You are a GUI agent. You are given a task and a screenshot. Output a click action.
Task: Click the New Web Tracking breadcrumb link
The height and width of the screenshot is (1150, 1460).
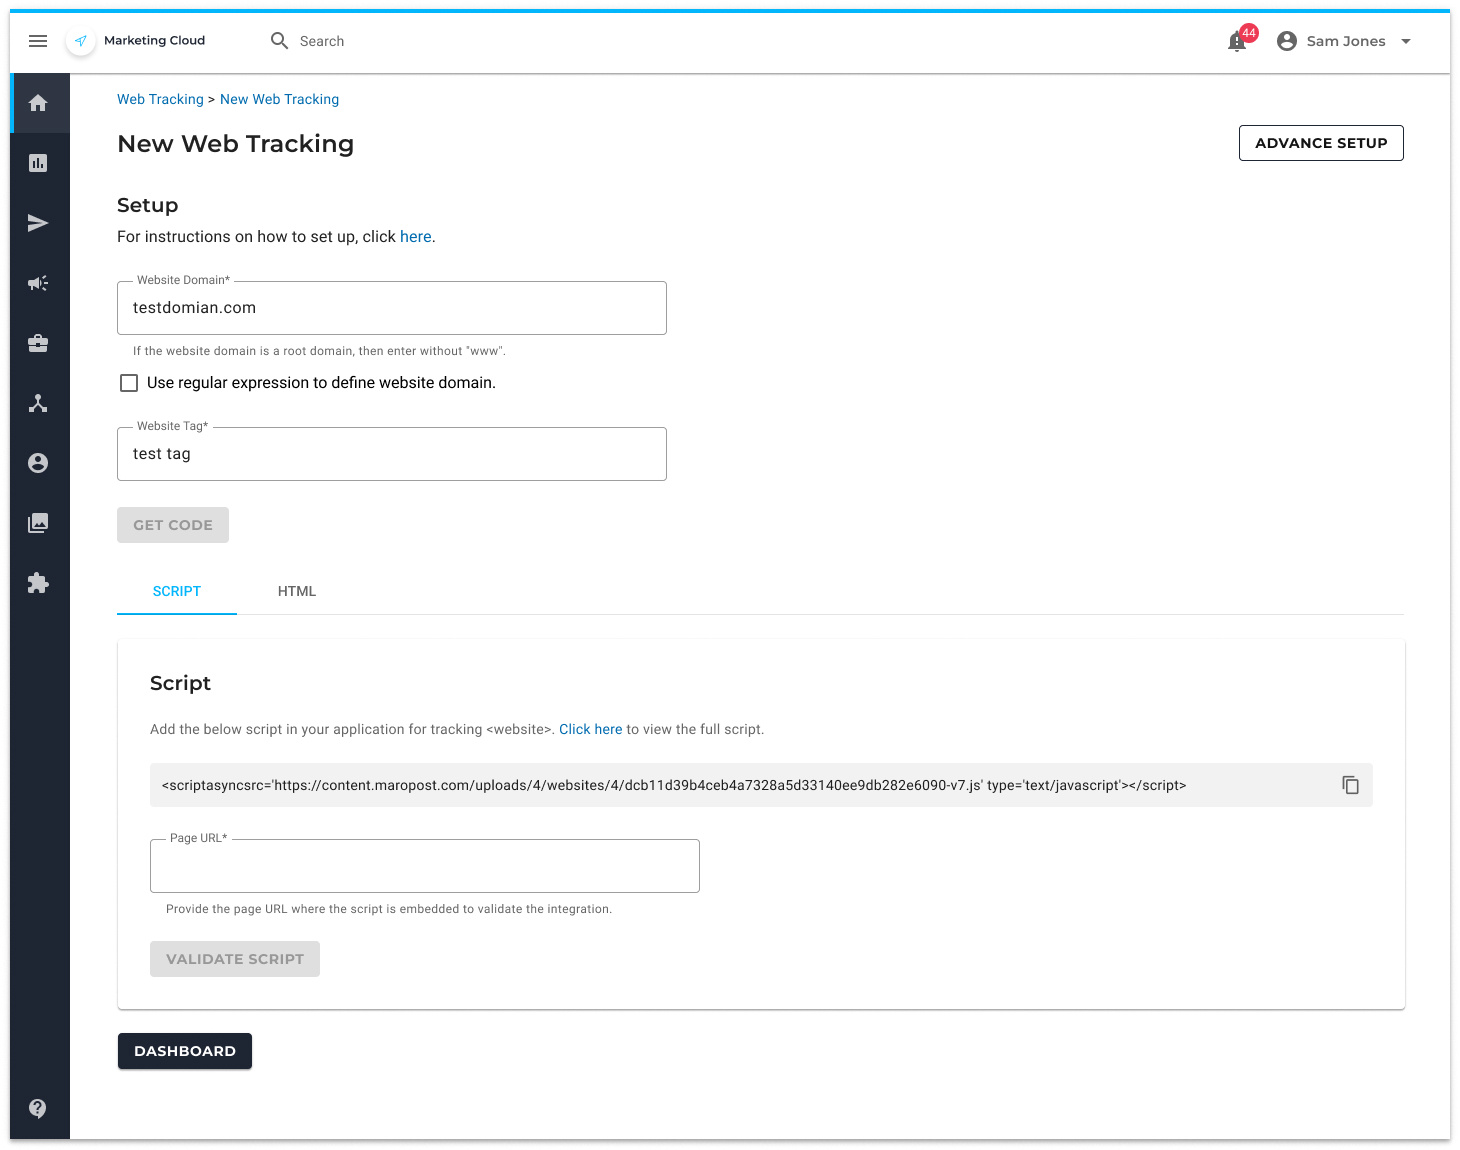pyautogui.click(x=279, y=99)
